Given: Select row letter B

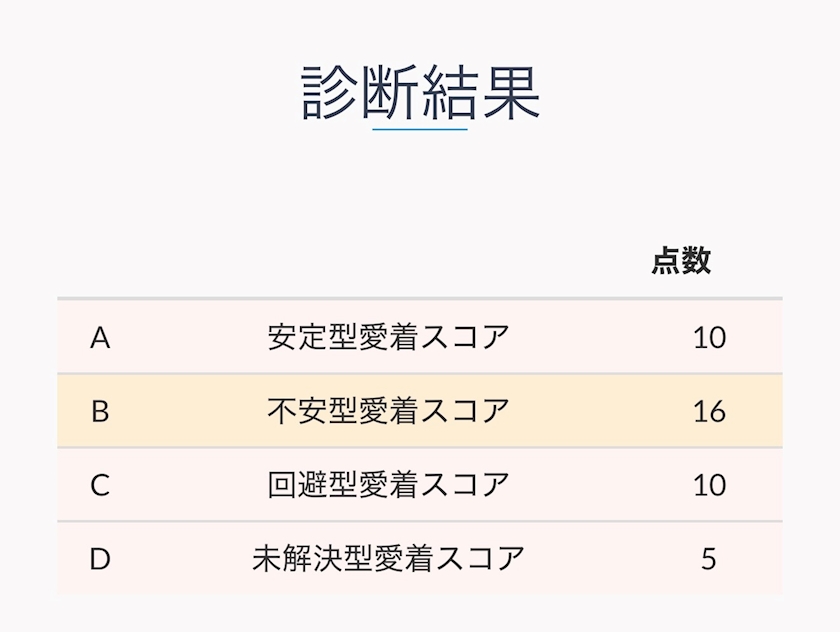Looking at the screenshot, I should 99,411.
